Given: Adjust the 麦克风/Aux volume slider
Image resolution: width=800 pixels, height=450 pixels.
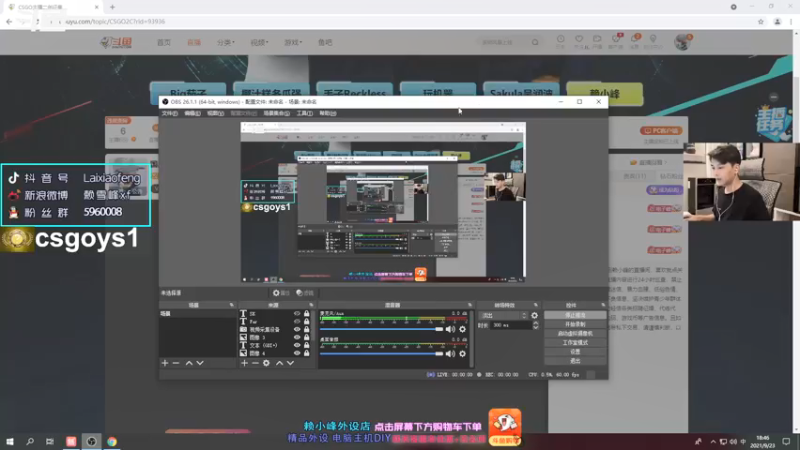Looking at the screenshot, I should pyautogui.click(x=382, y=329).
